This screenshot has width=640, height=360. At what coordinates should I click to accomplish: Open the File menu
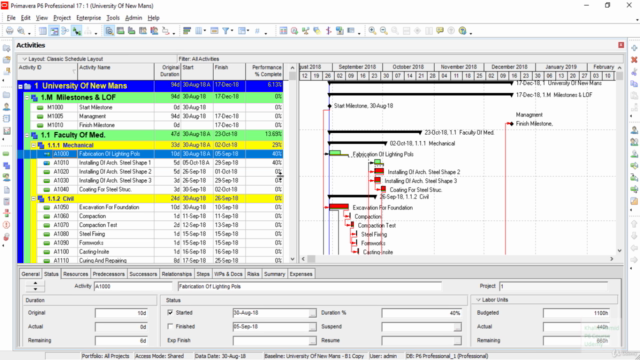pos(11,18)
